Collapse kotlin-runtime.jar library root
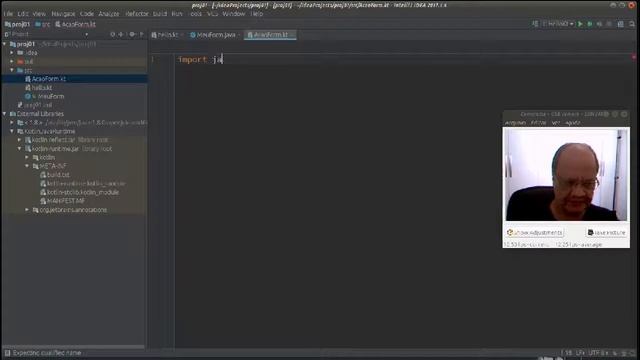 [19, 149]
